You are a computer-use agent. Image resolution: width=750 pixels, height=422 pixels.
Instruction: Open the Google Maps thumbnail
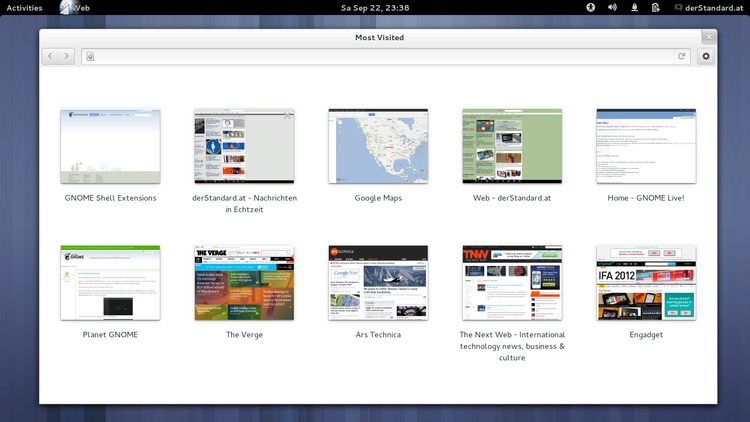378,146
